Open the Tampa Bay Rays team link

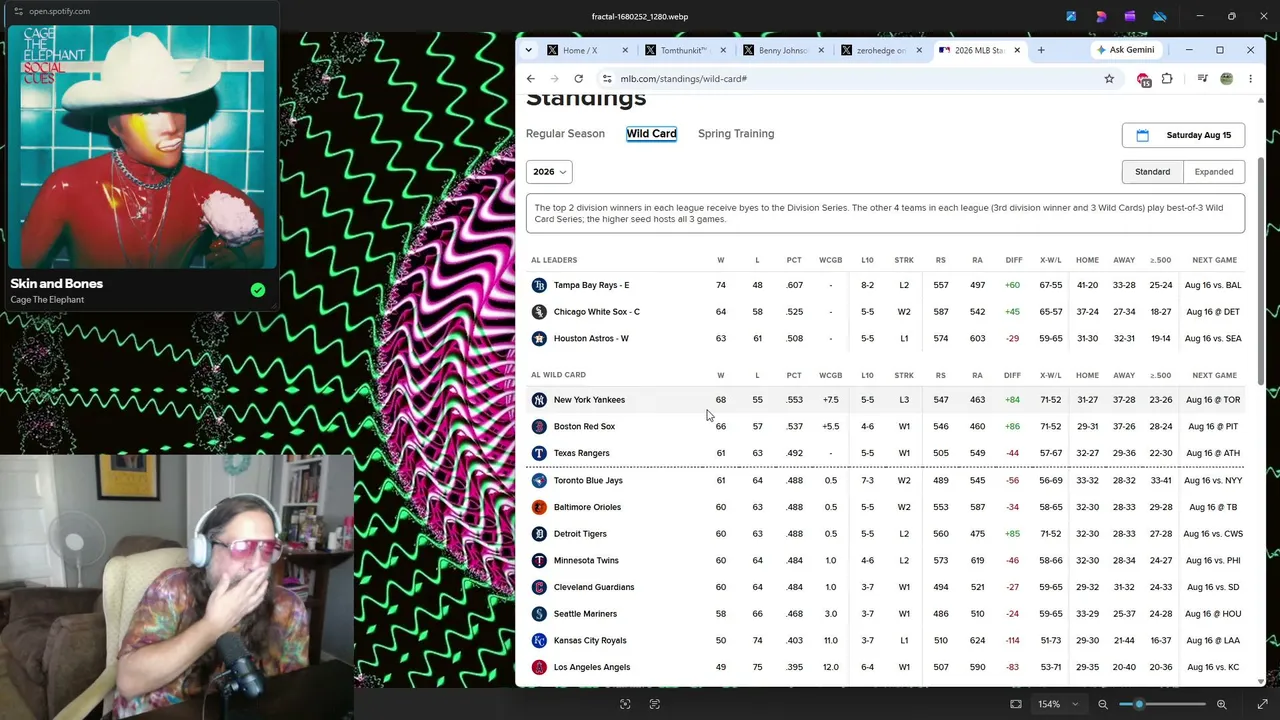(x=591, y=285)
